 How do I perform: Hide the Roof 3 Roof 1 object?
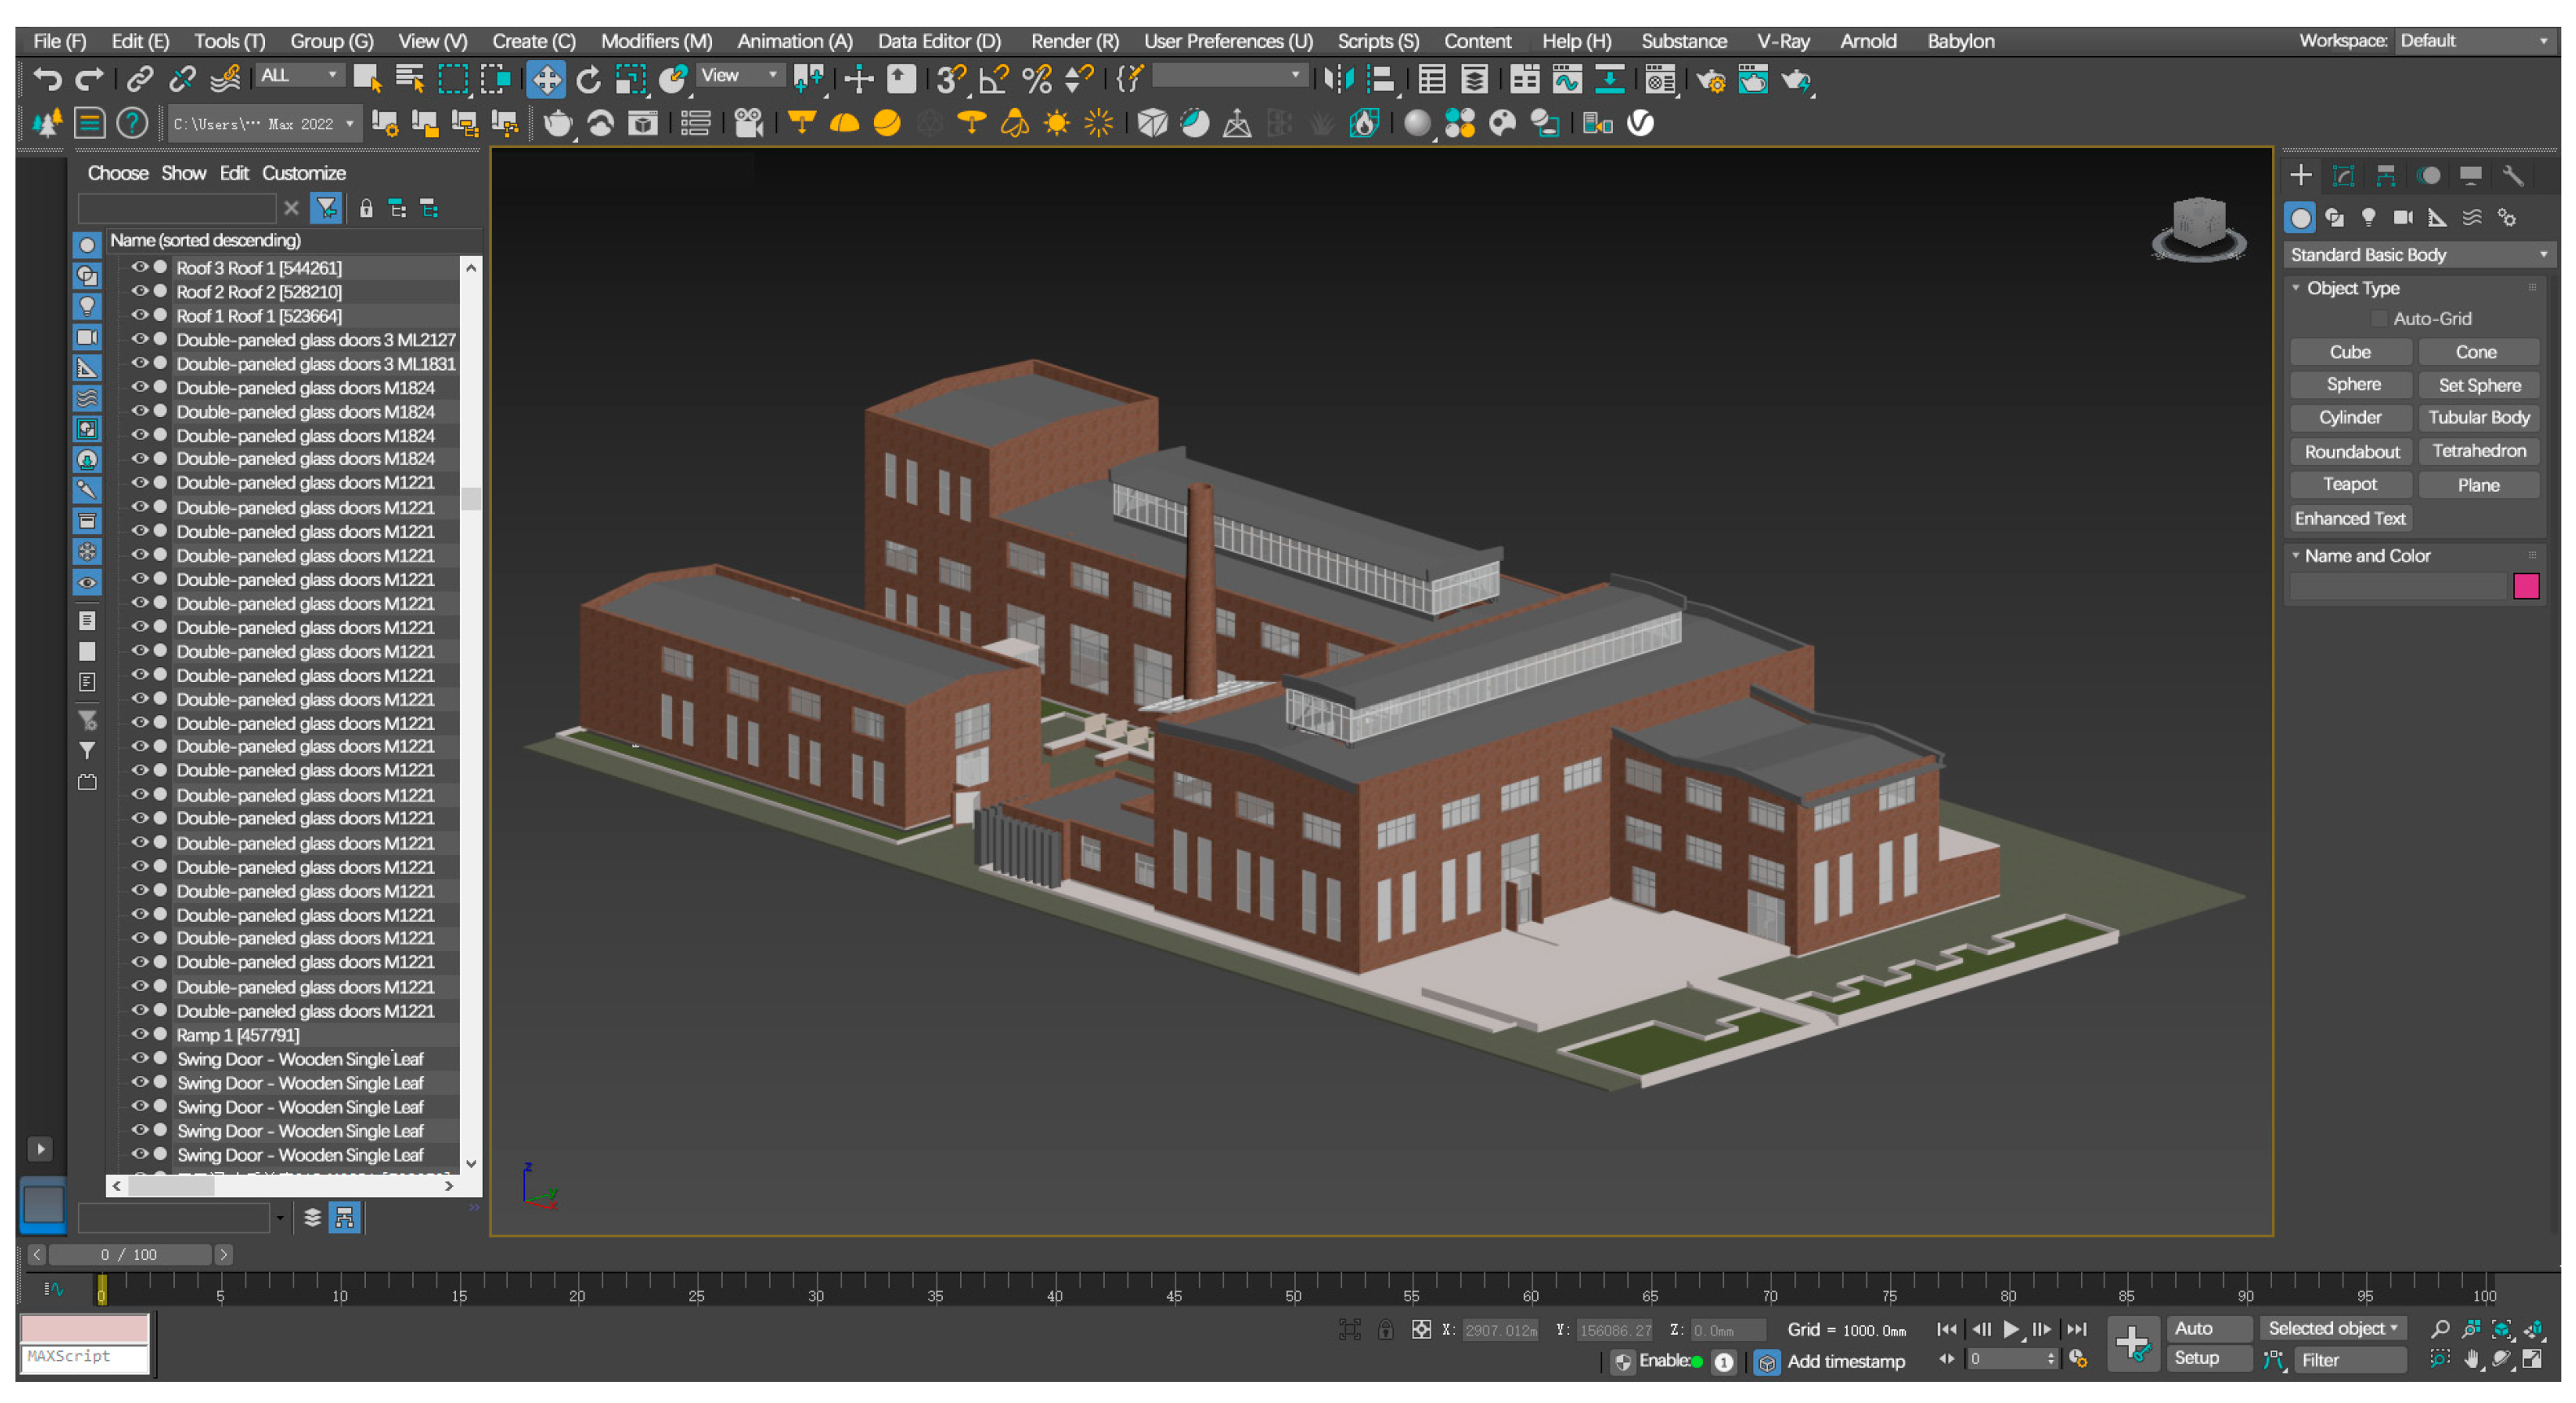pos(140,267)
